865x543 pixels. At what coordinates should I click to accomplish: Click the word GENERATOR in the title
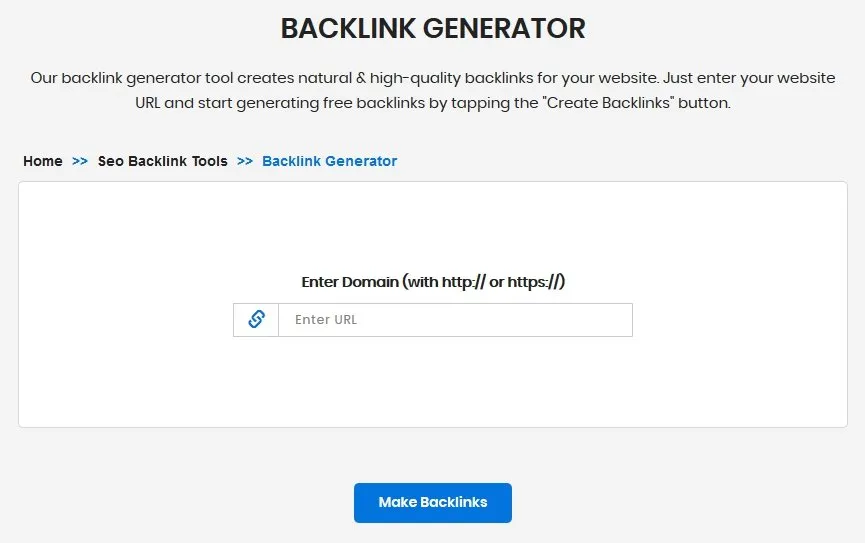point(504,28)
